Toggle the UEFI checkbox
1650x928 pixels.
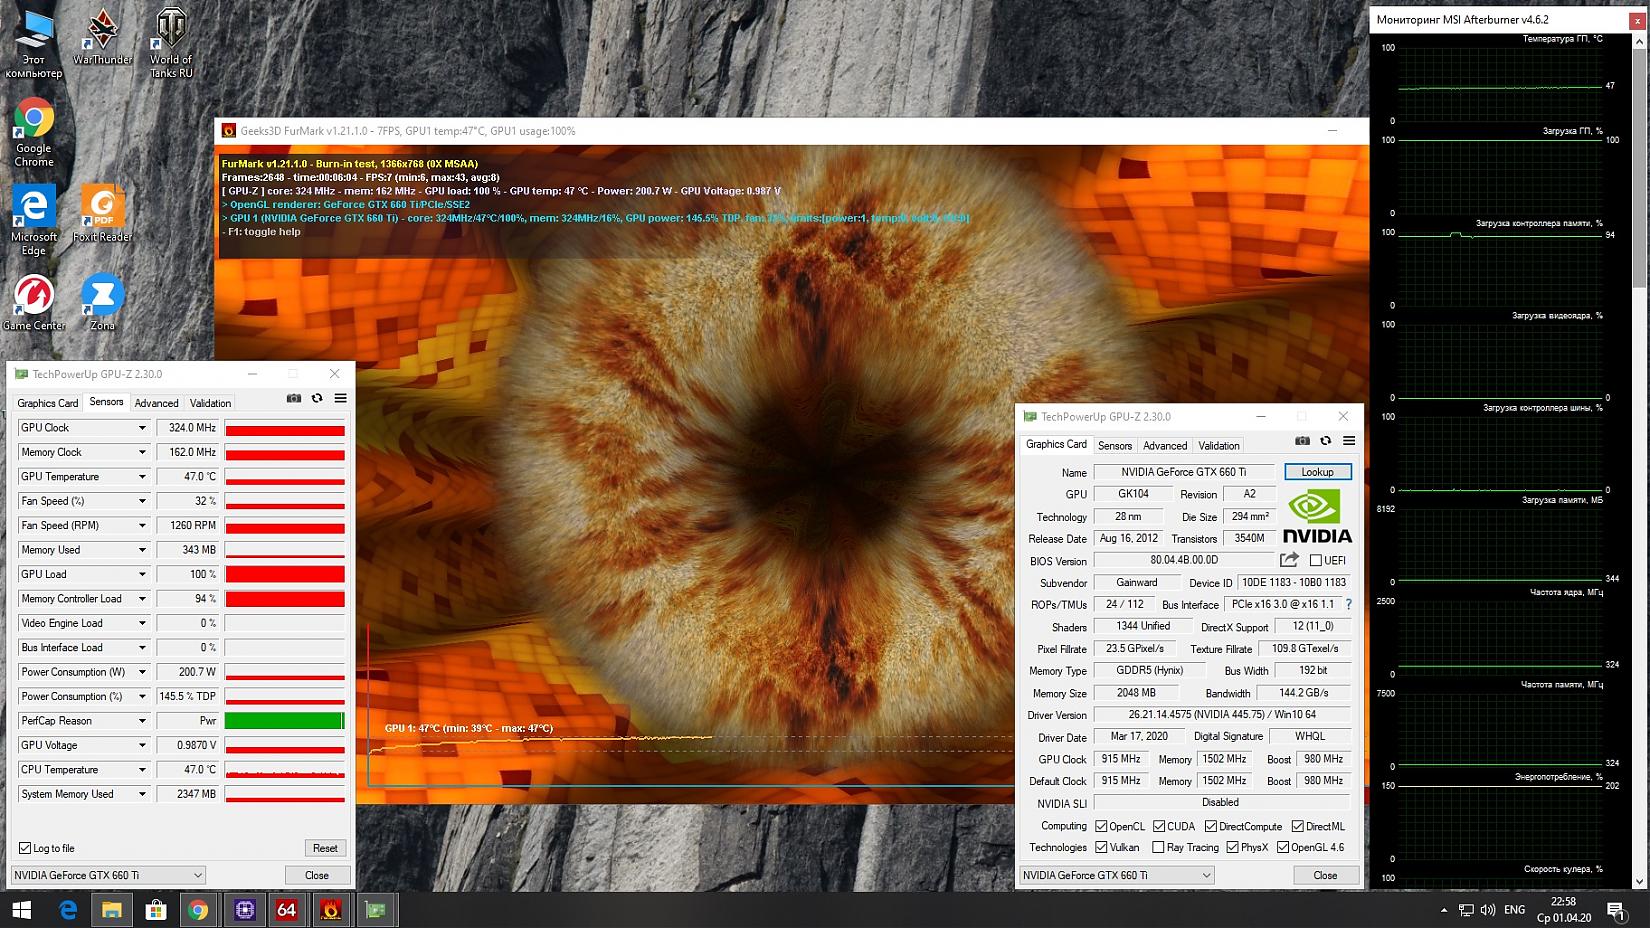coord(1316,560)
